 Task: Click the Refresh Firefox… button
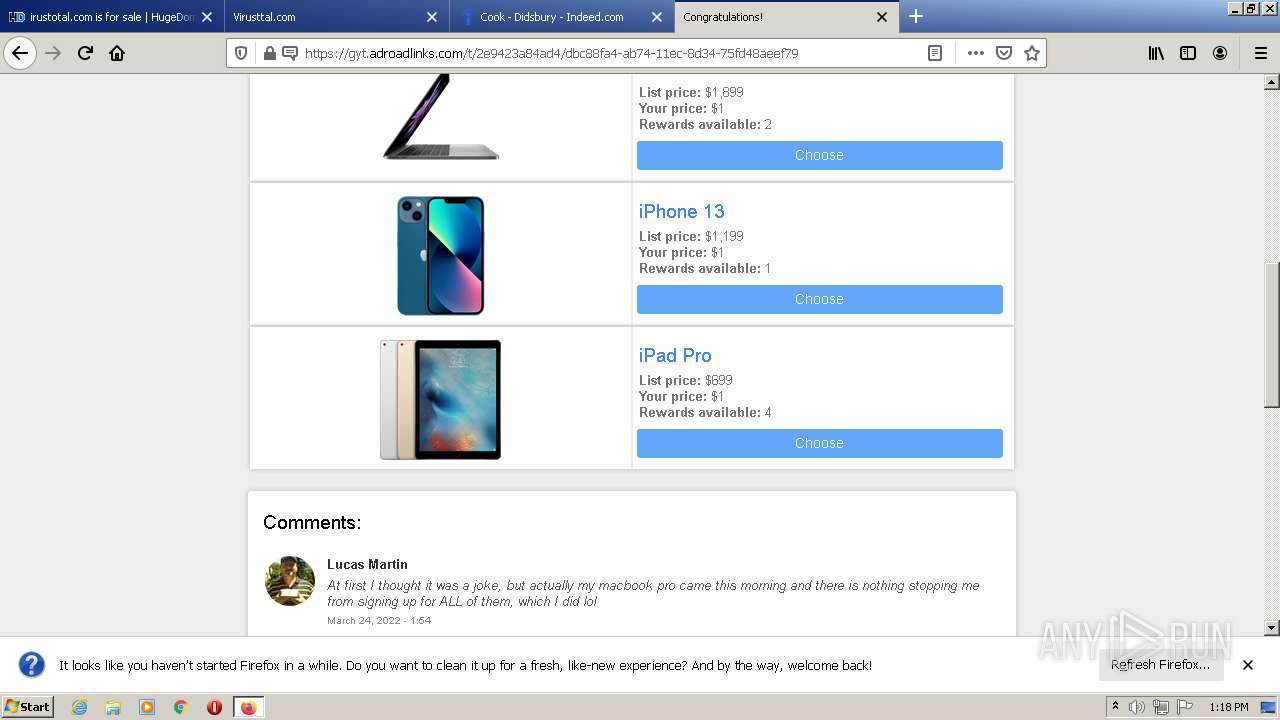coord(1160,664)
